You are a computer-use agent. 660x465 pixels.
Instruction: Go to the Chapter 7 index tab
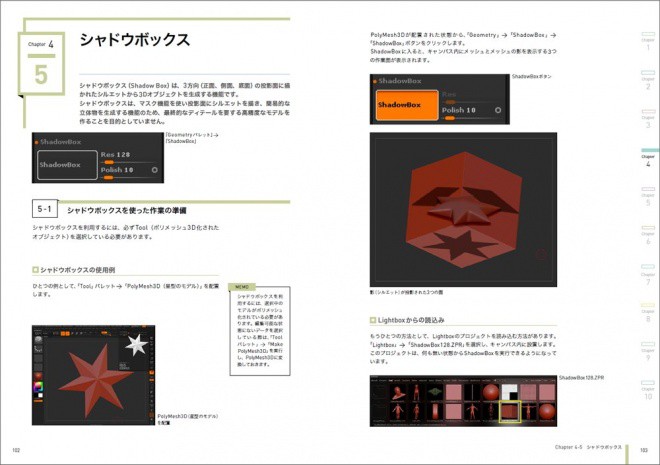[x=648, y=275]
